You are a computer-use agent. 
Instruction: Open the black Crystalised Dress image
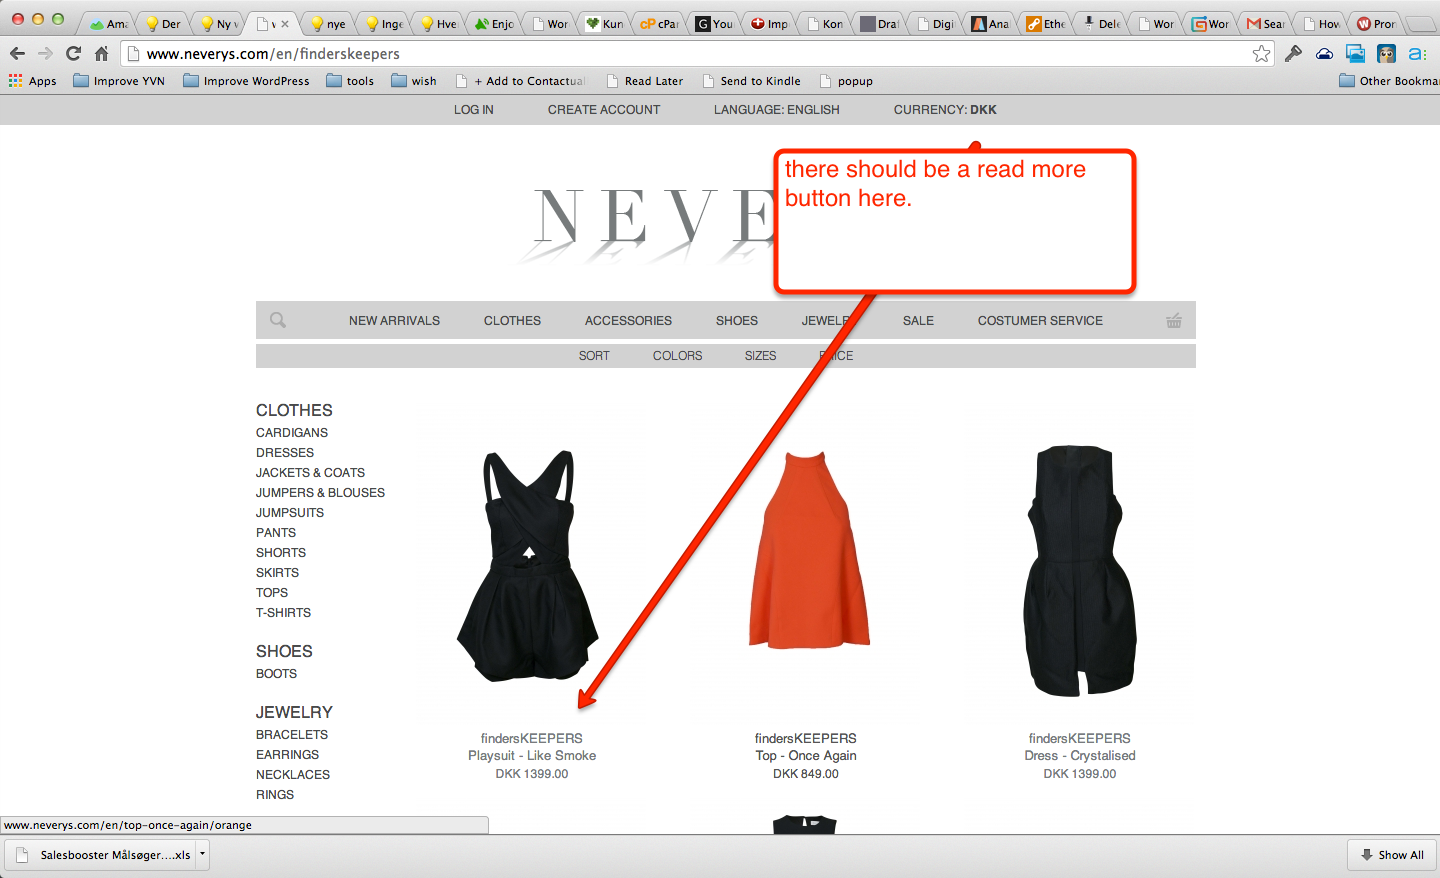tap(1080, 570)
